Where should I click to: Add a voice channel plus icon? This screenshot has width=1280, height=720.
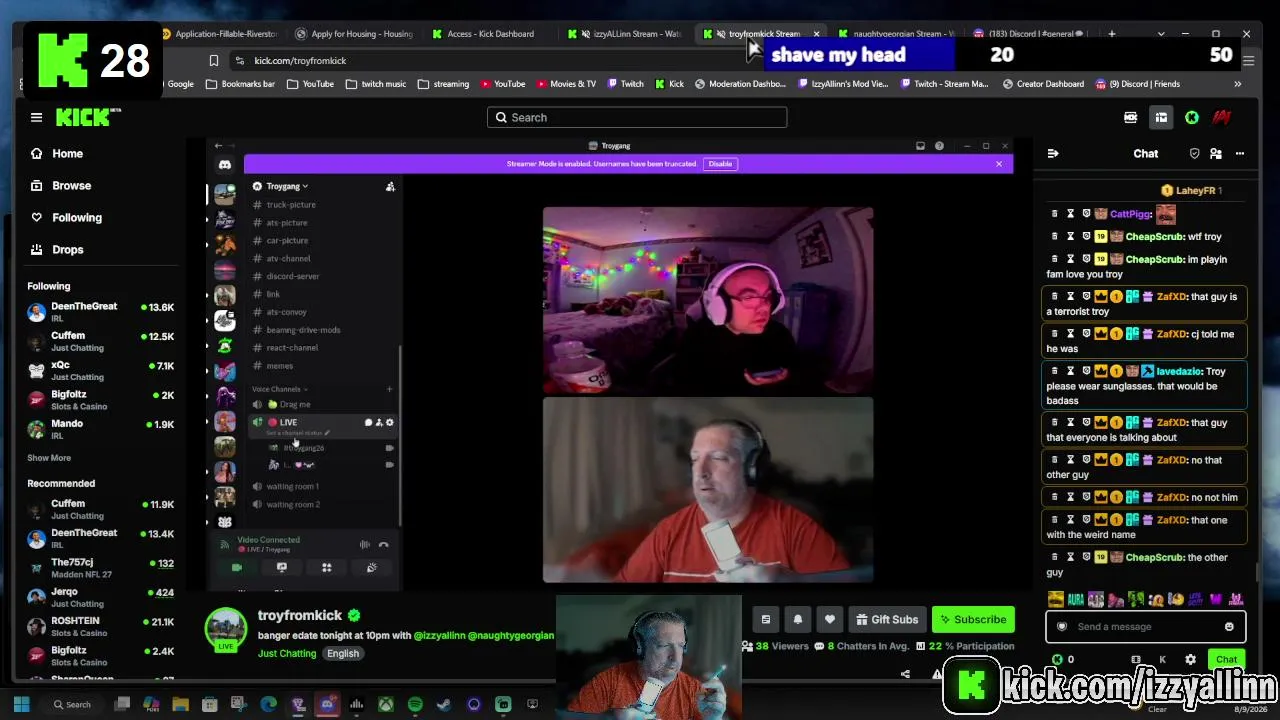389,389
